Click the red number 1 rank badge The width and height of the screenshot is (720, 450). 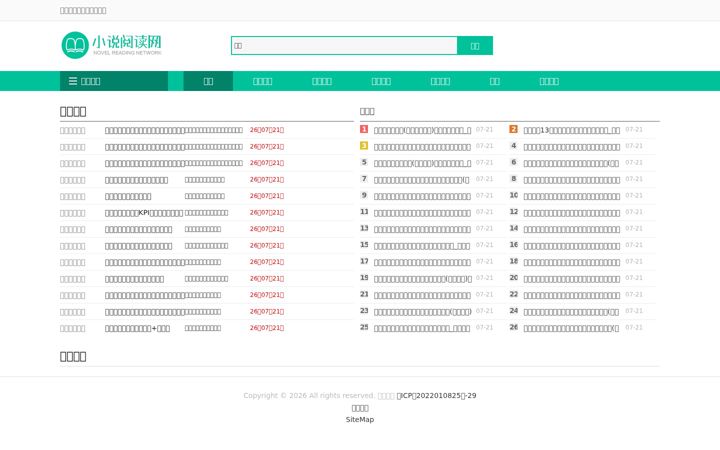coord(364,129)
